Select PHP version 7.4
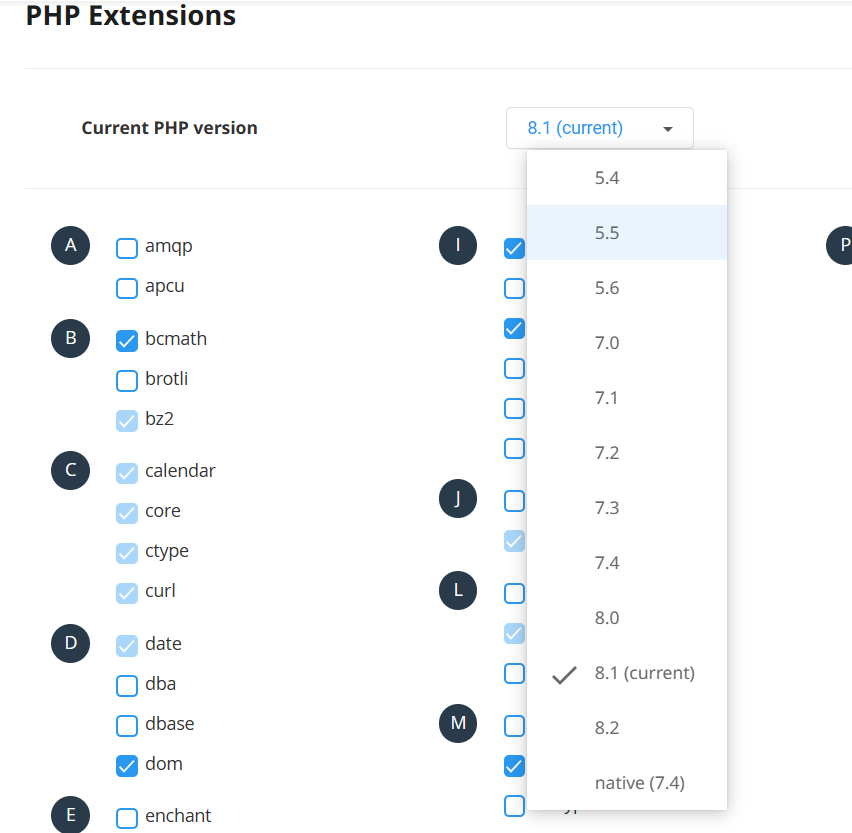Image resolution: width=852 pixels, height=833 pixels. pyautogui.click(x=607, y=563)
